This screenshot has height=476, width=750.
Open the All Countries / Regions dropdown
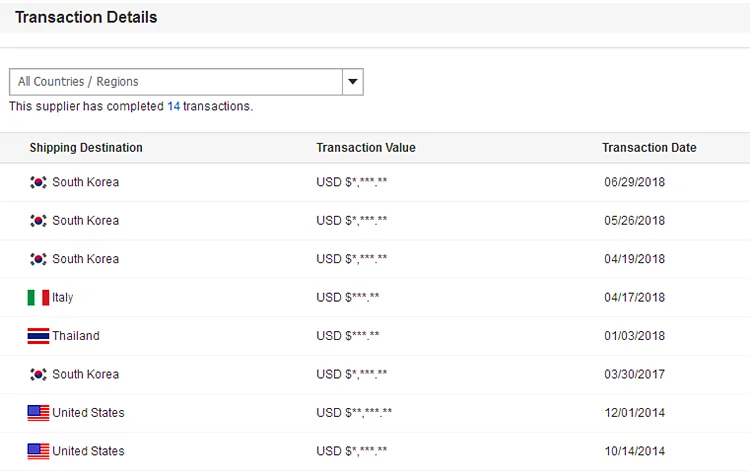click(176, 82)
